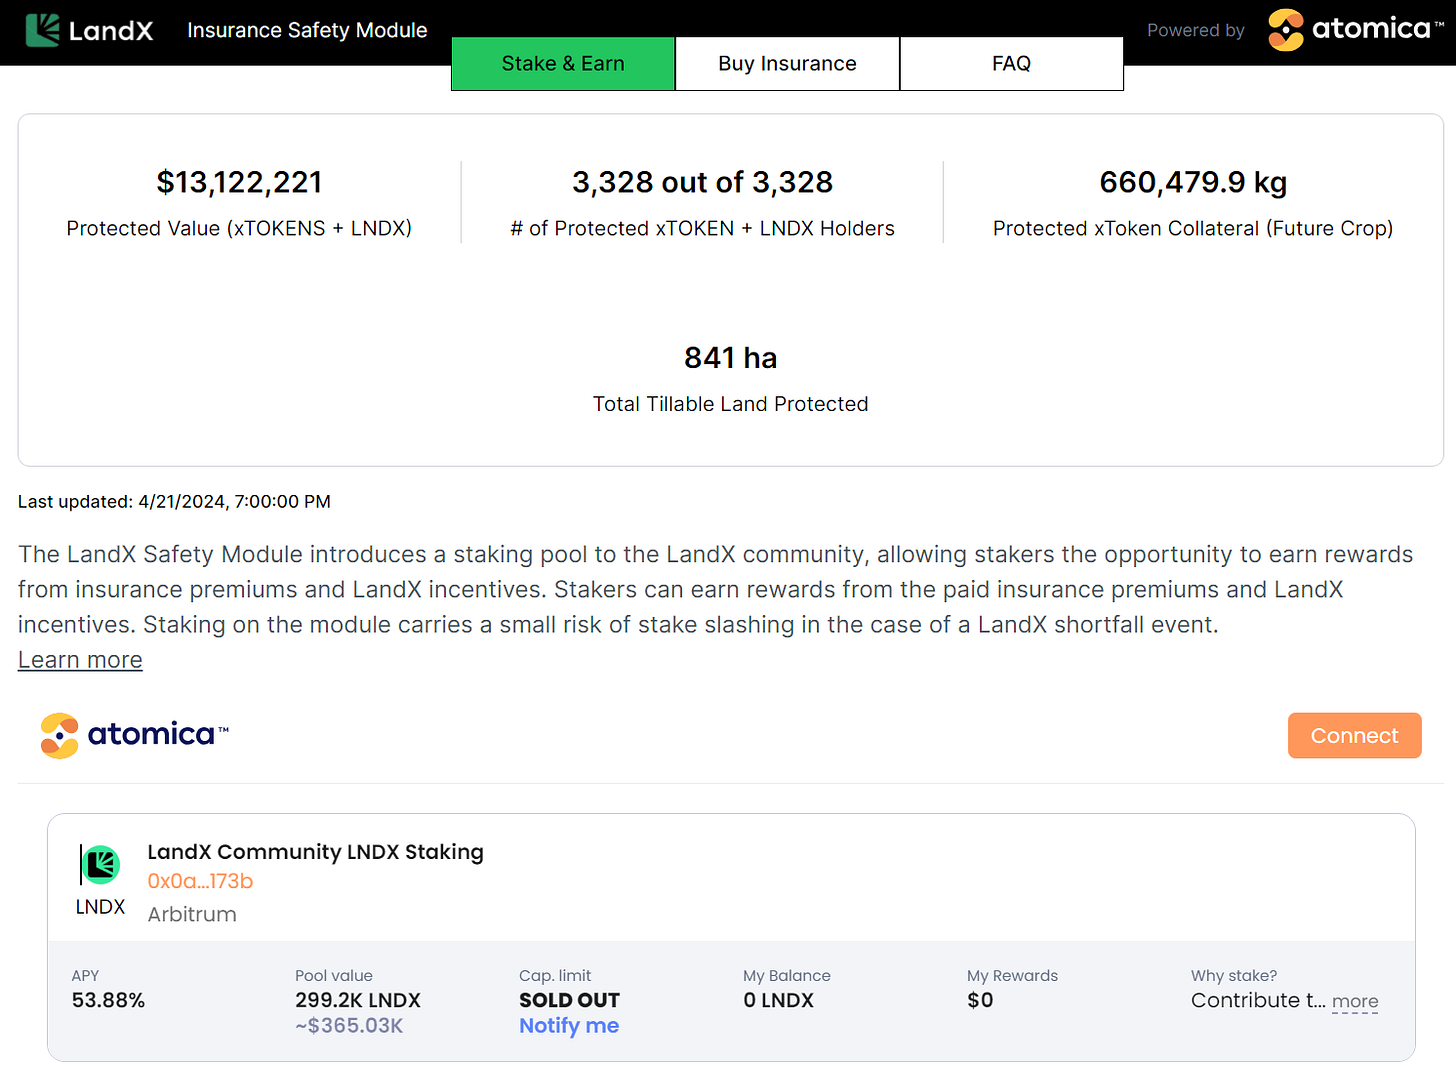The height and width of the screenshot is (1067, 1456).
Task: Click the '~$365.03K' pool dollar value
Action: pos(349,1025)
